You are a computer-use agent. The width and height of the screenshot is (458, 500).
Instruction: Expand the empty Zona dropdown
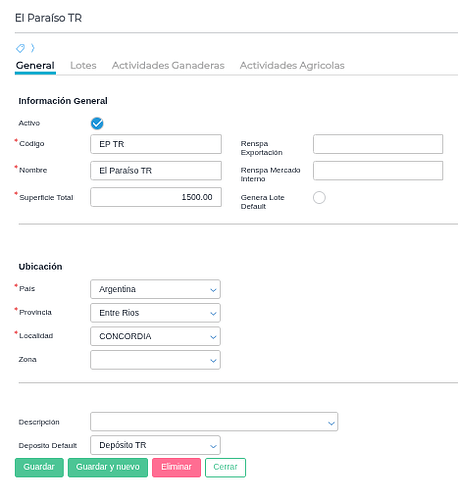tap(155, 360)
